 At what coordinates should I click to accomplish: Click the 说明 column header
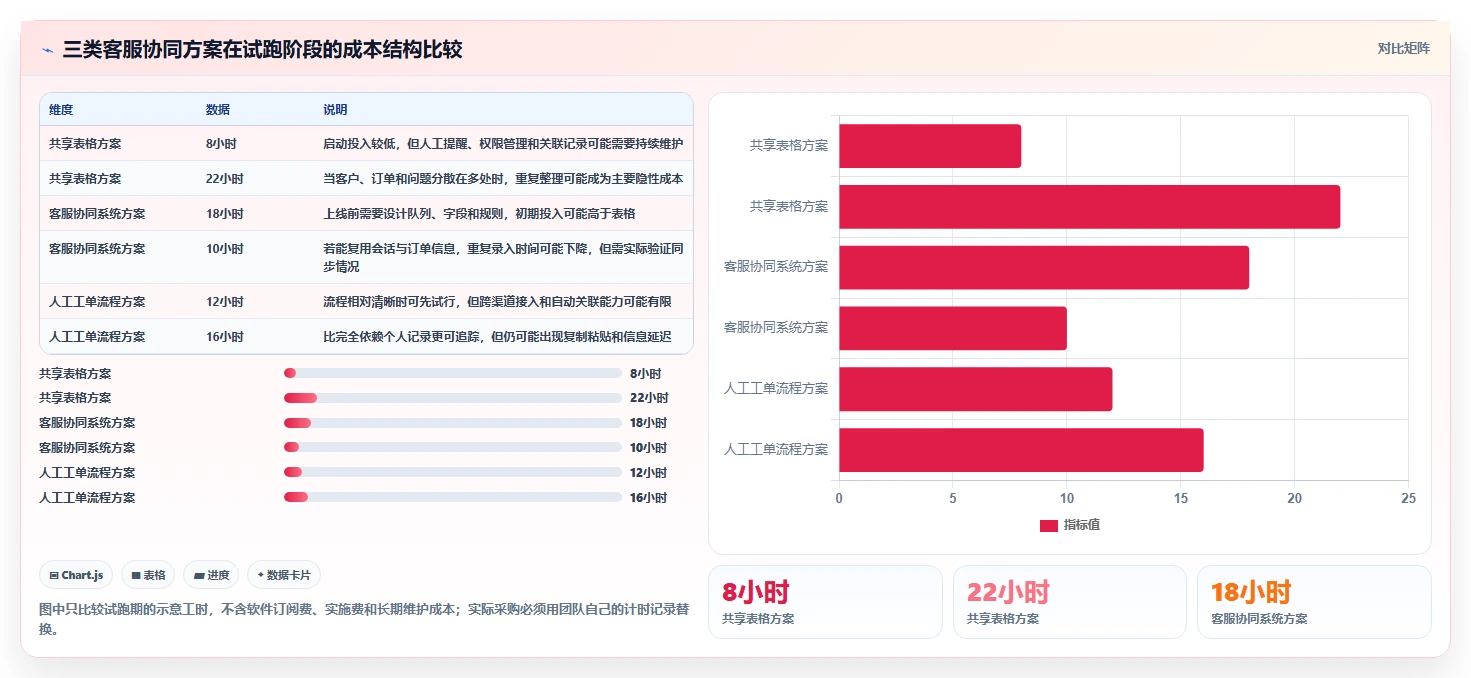click(335, 110)
